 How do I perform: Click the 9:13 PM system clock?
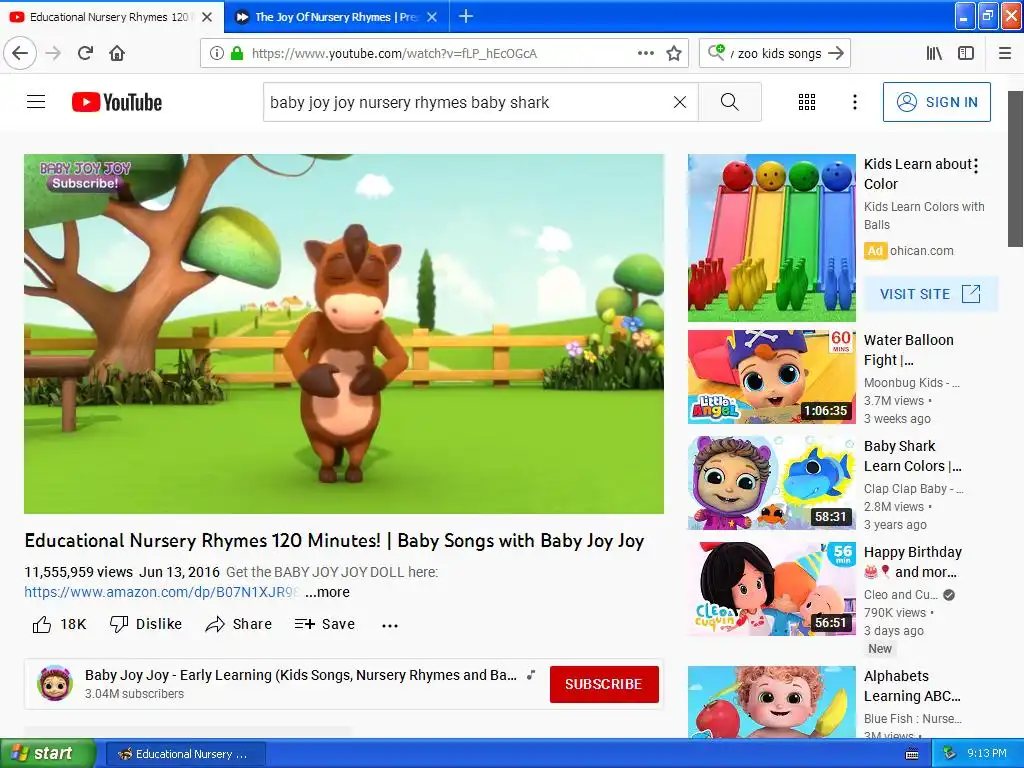[987, 753]
